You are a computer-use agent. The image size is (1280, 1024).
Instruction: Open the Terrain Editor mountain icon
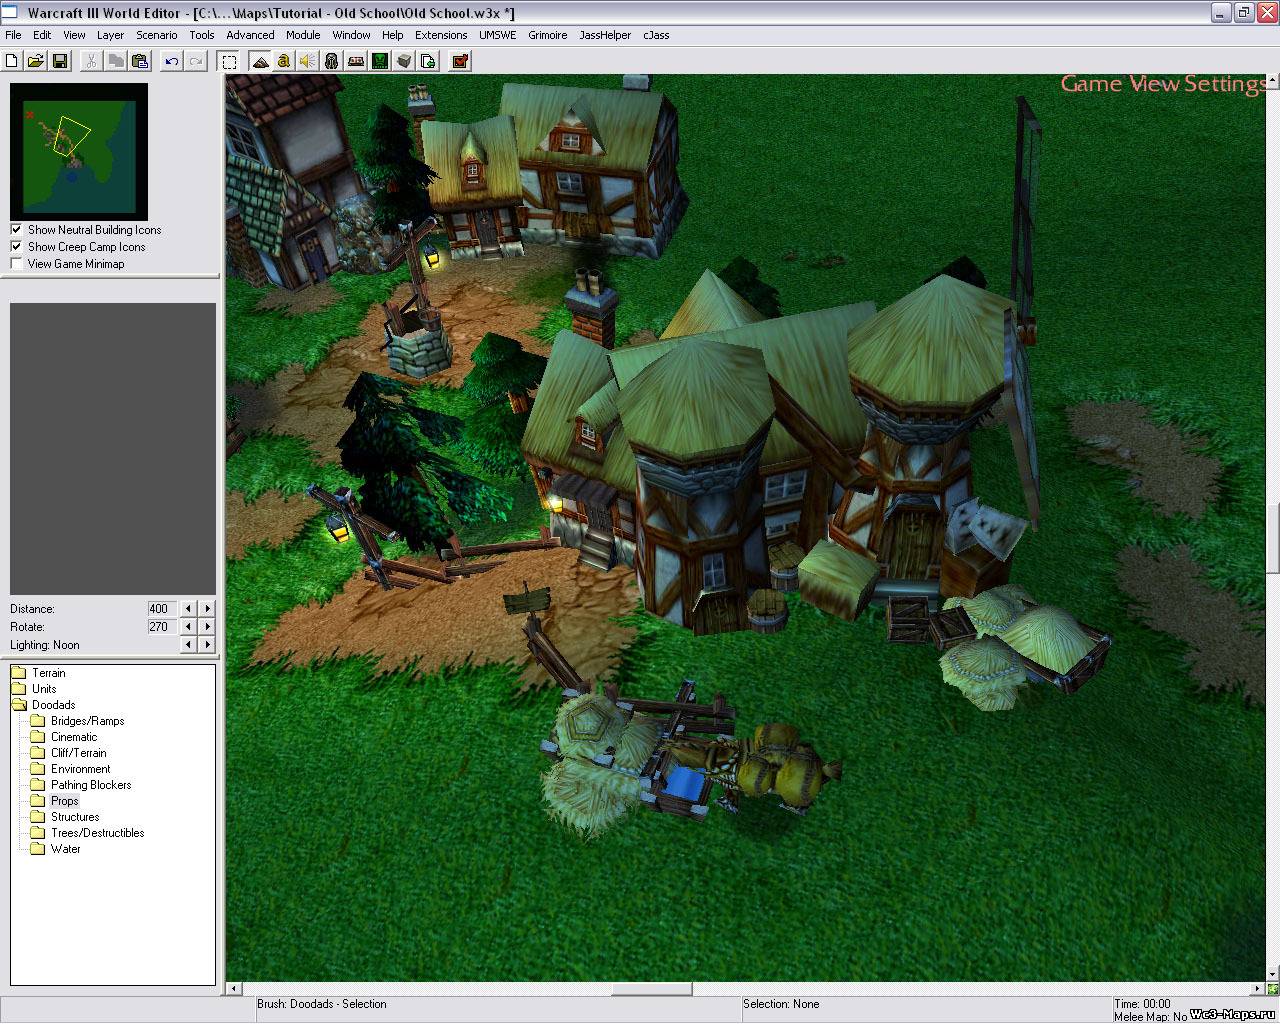click(260, 61)
